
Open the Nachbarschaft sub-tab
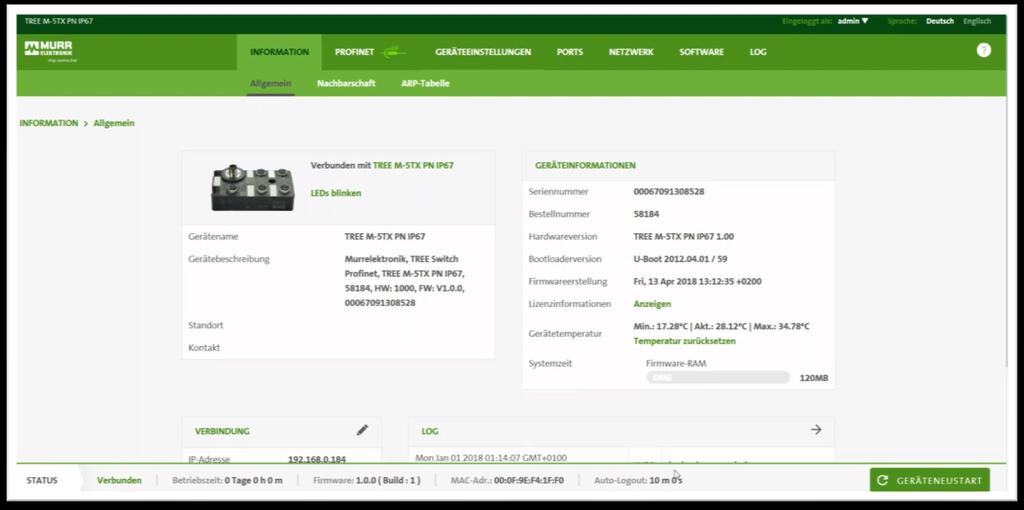pyautogui.click(x=346, y=84)
